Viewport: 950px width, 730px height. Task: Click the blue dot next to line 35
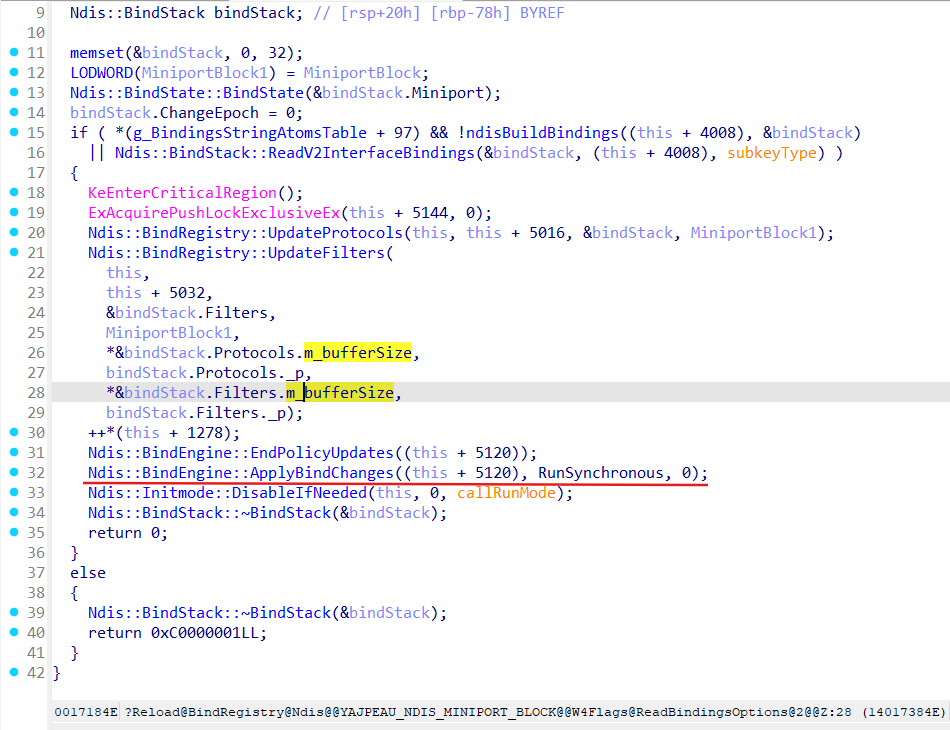[13, 533]
